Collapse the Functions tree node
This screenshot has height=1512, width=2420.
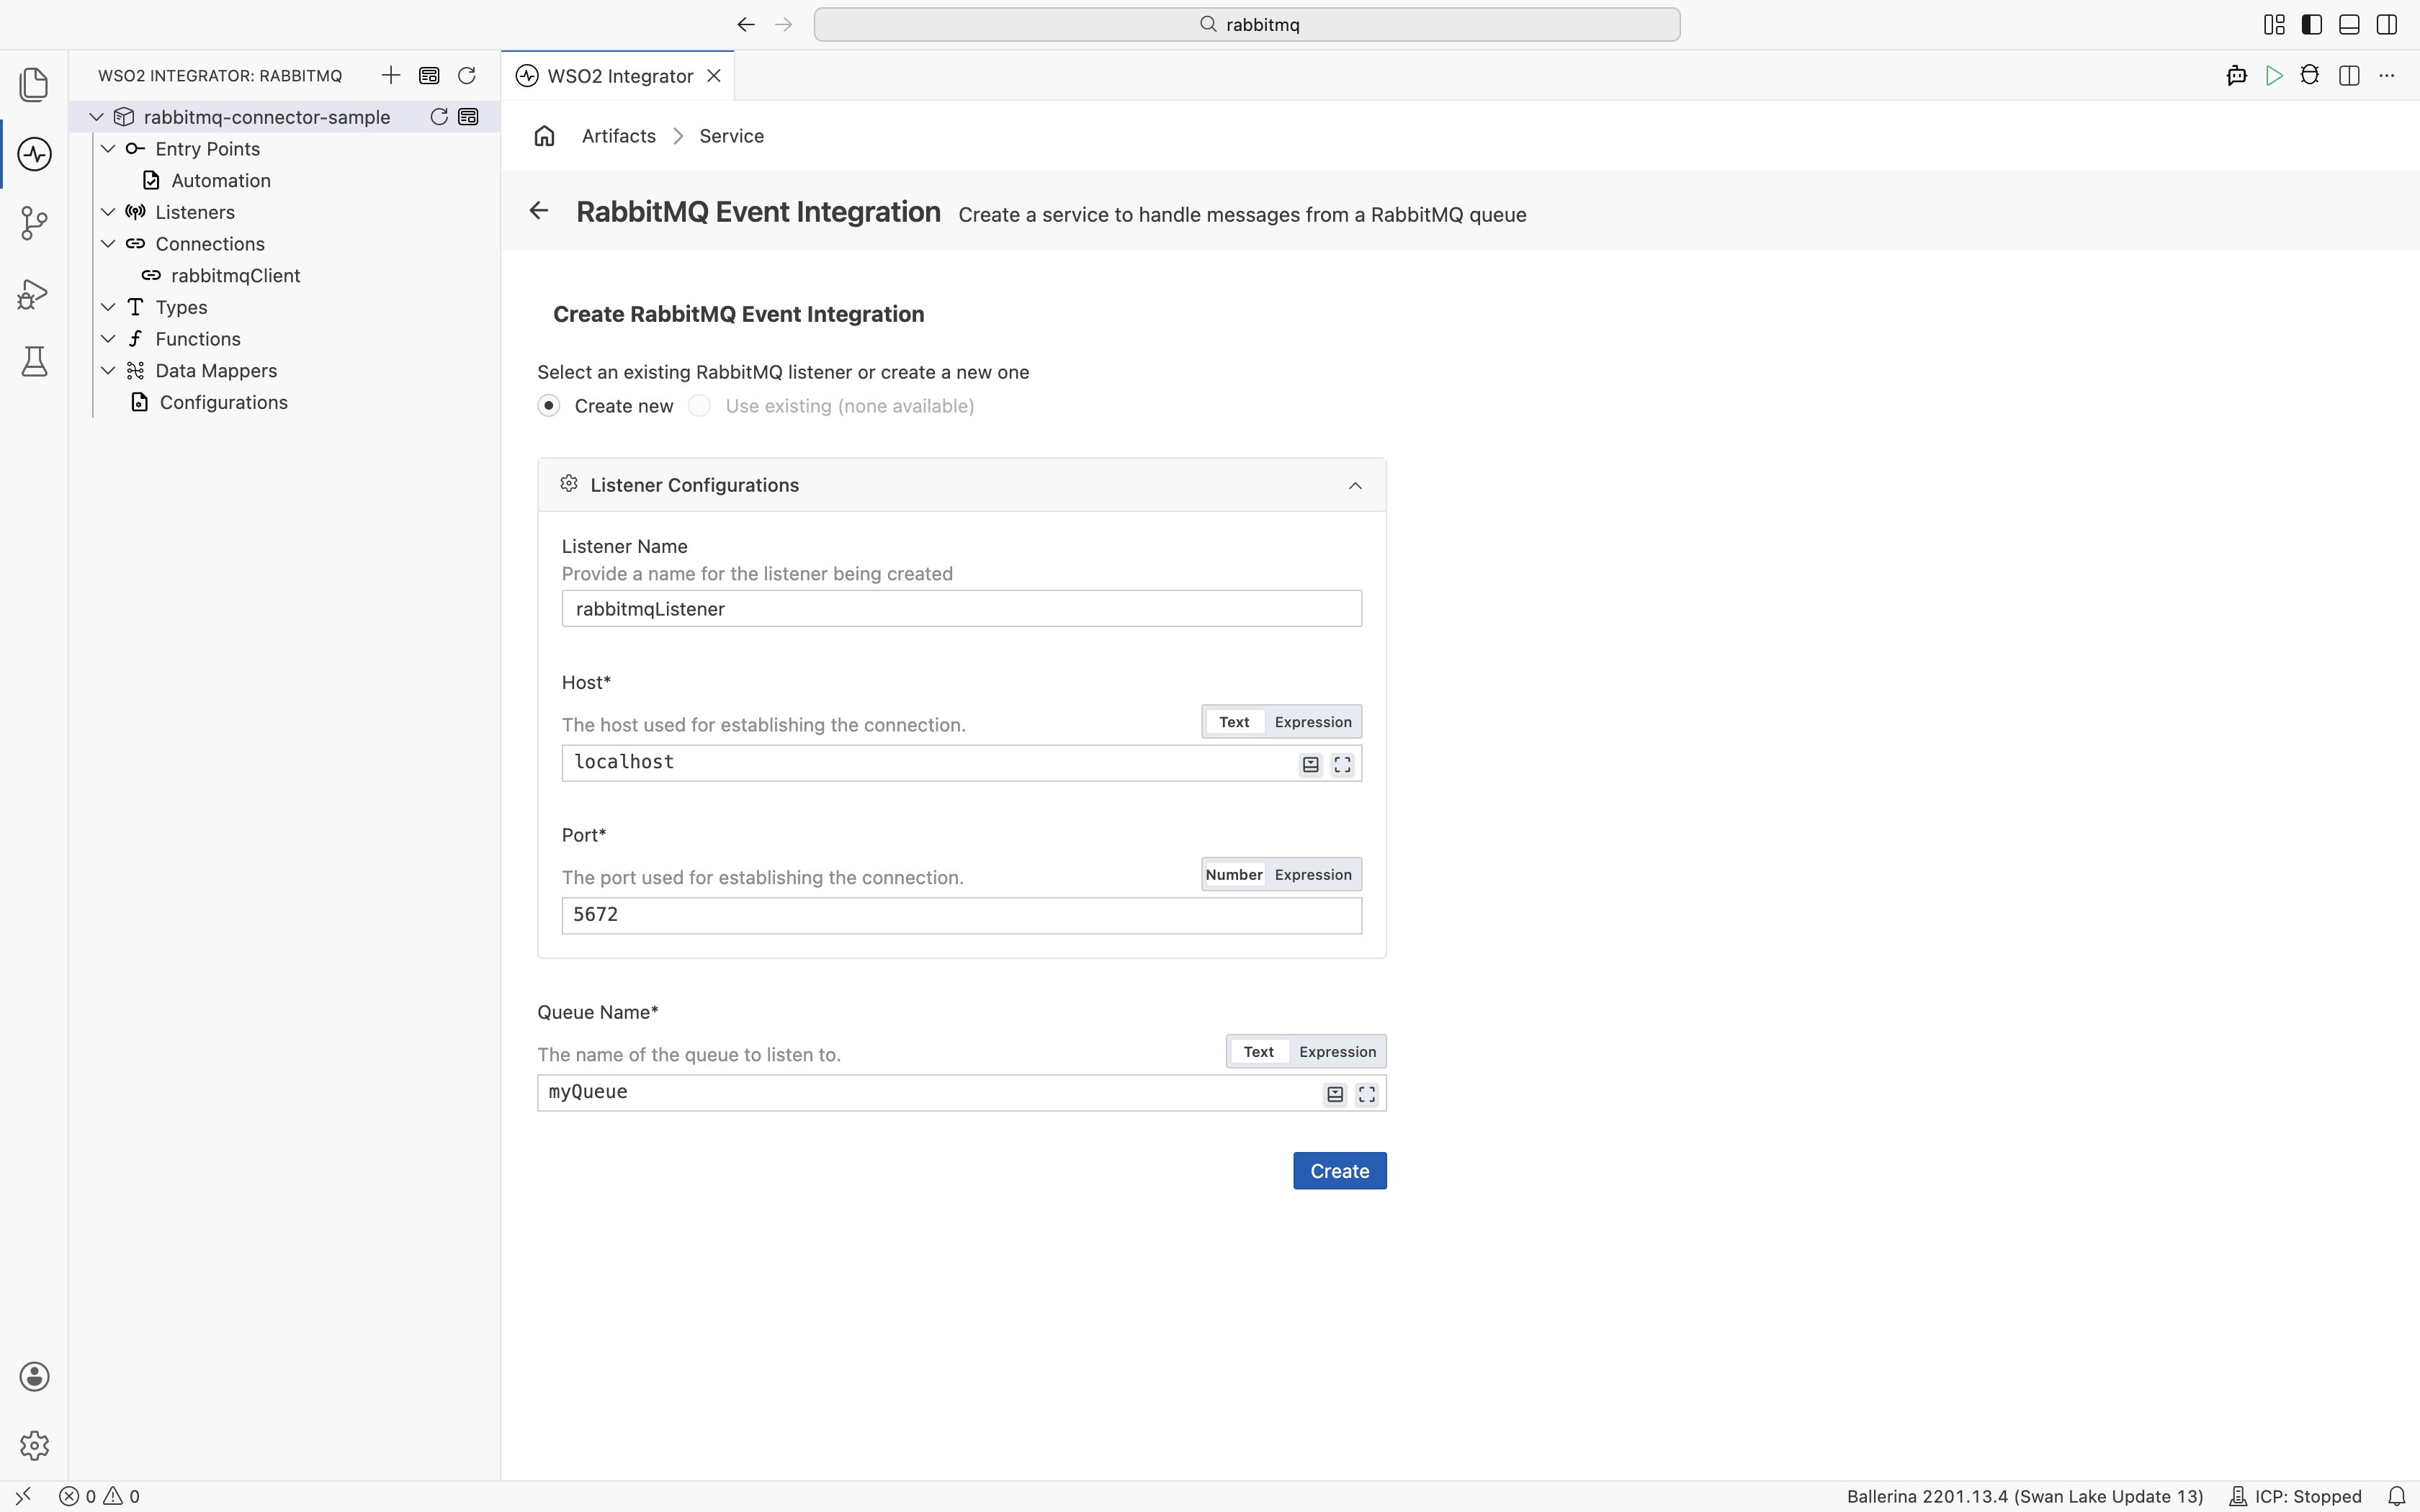coord(108,339)
